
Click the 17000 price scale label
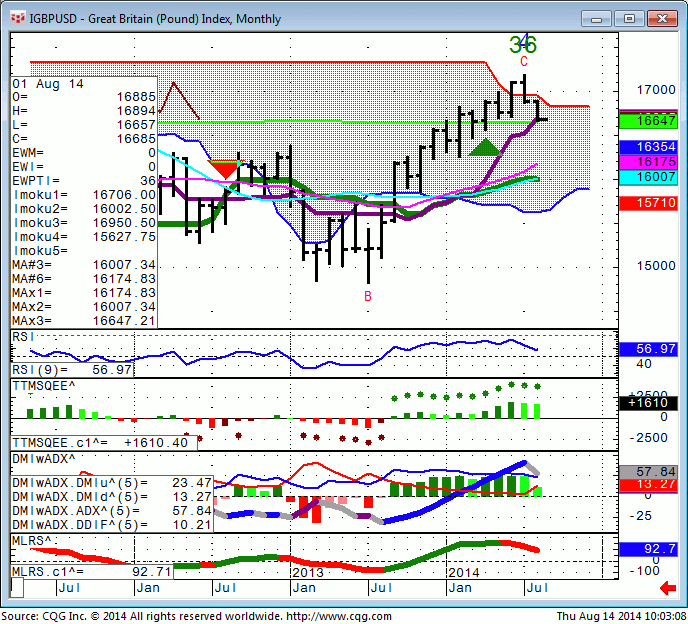coord(656,90)
